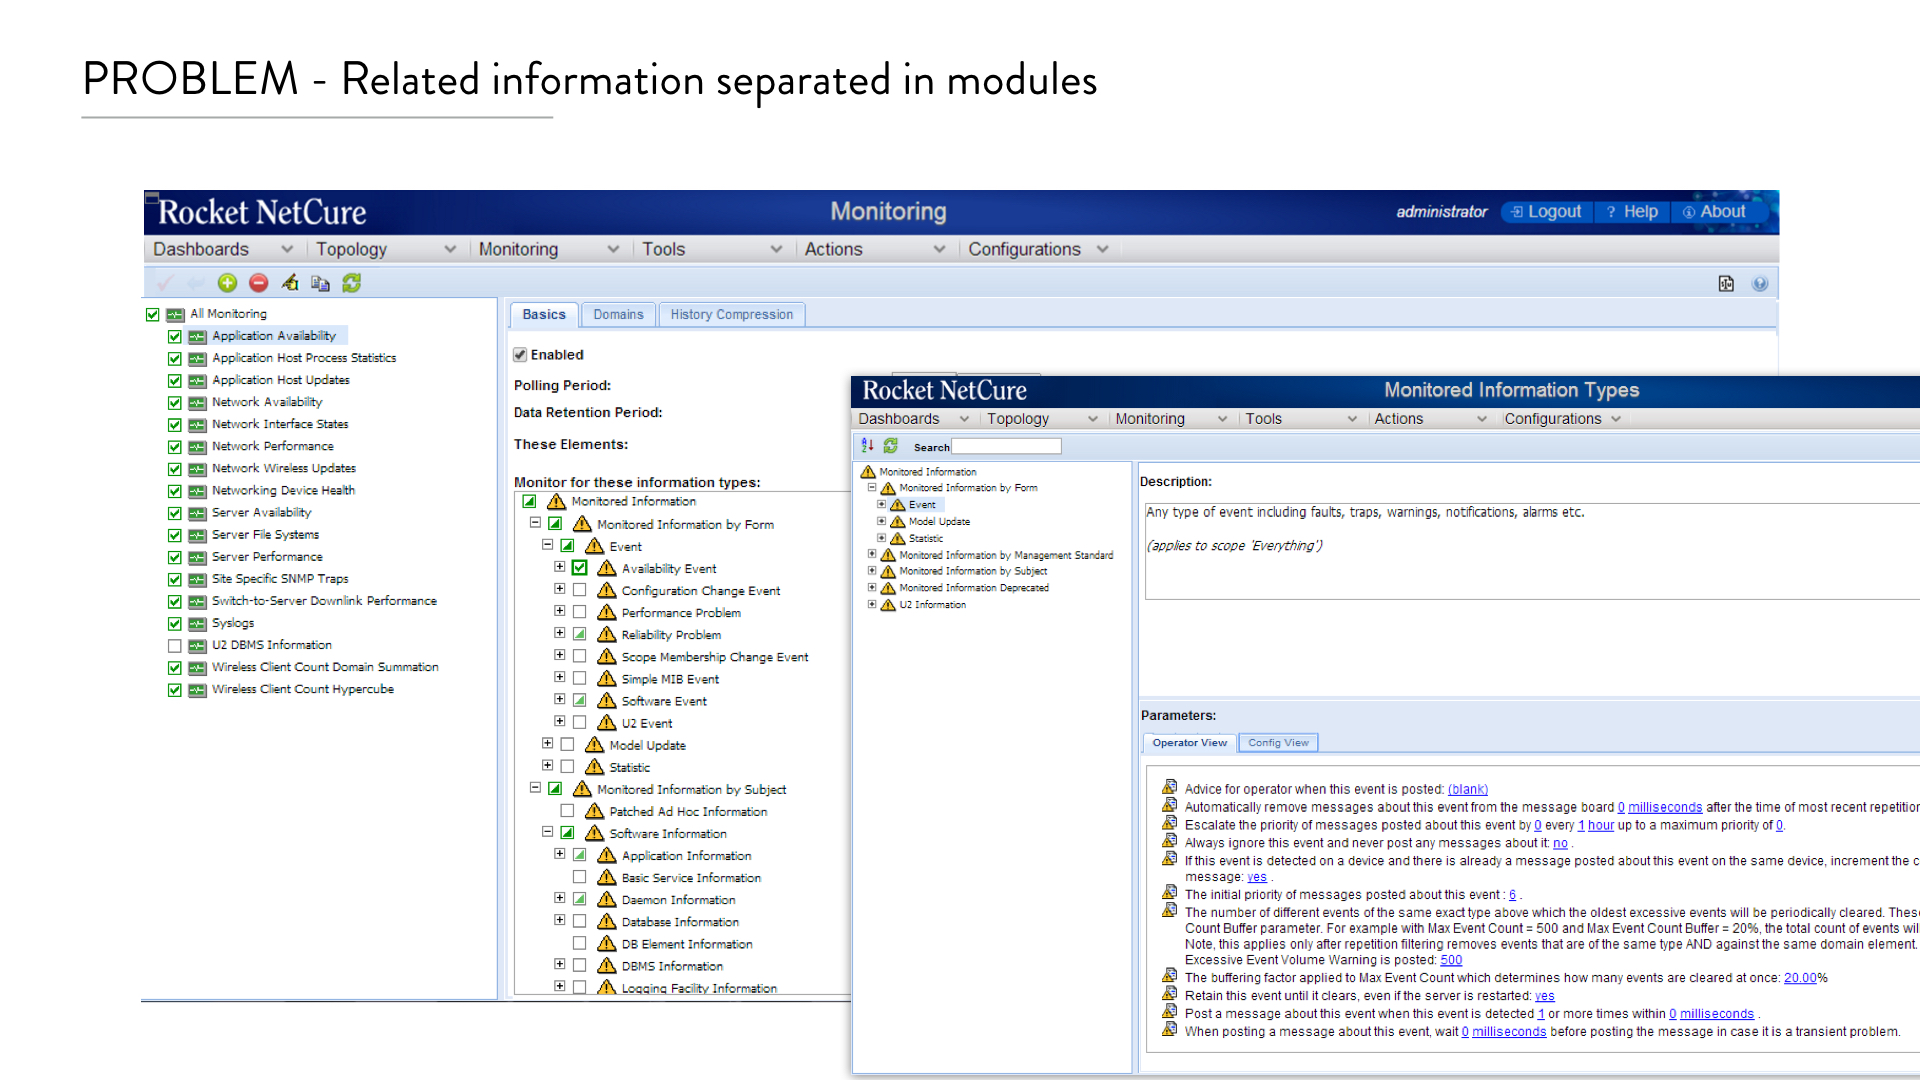Expand Monitored Information by Management Standard
Image resolution: width=1920 pixels, height=1080 pixels.
[872, 554]
